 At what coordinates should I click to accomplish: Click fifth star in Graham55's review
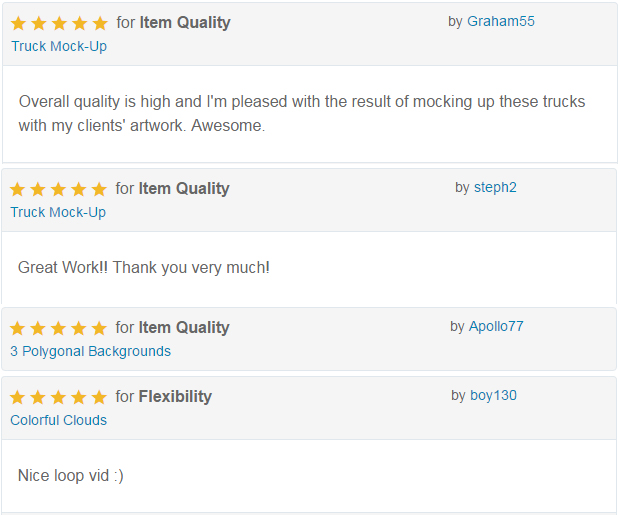(100, 23)
